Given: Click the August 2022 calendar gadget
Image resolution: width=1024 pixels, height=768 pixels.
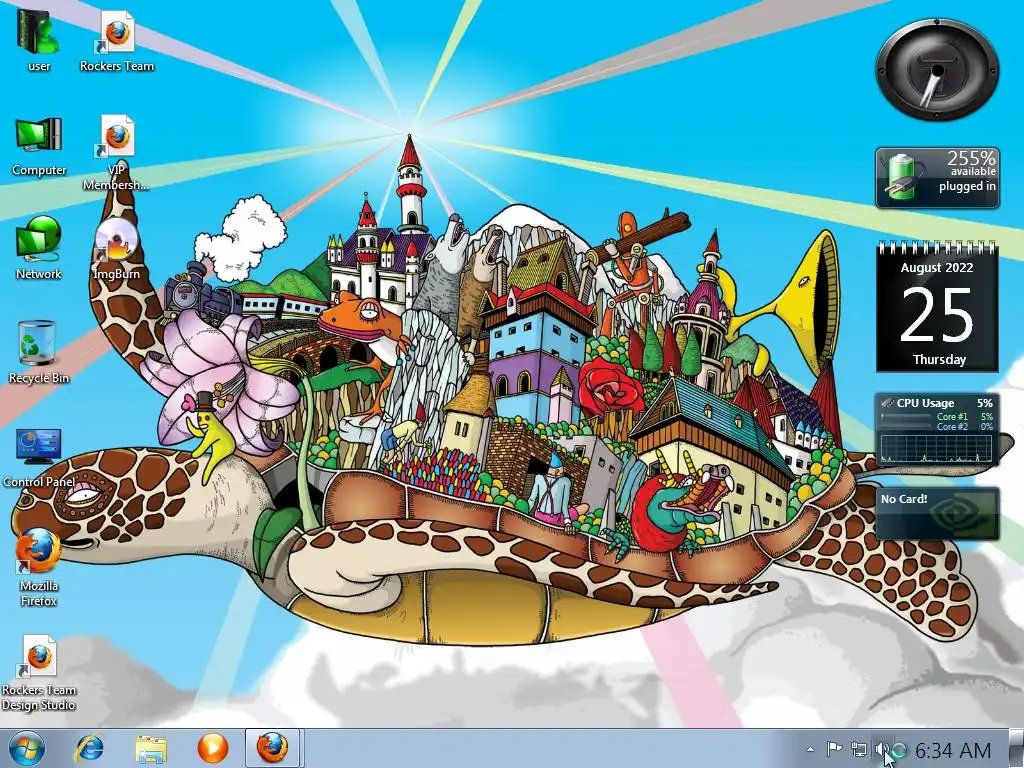Looking at the screenshot, I should point(937,307).
